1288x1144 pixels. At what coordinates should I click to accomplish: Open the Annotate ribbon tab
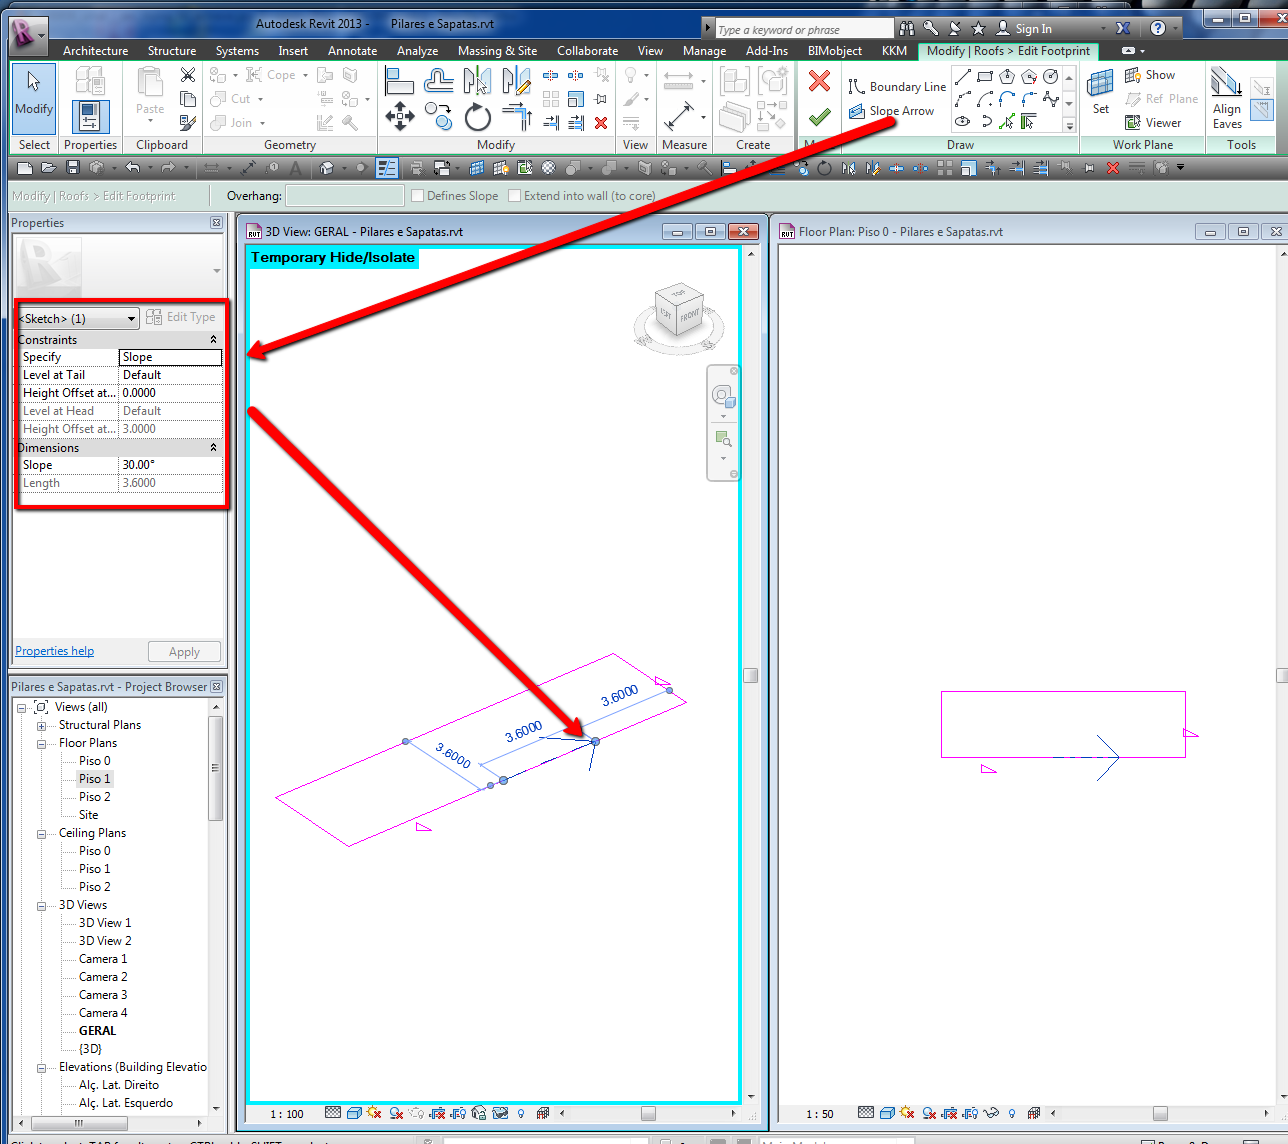point(352,51)
